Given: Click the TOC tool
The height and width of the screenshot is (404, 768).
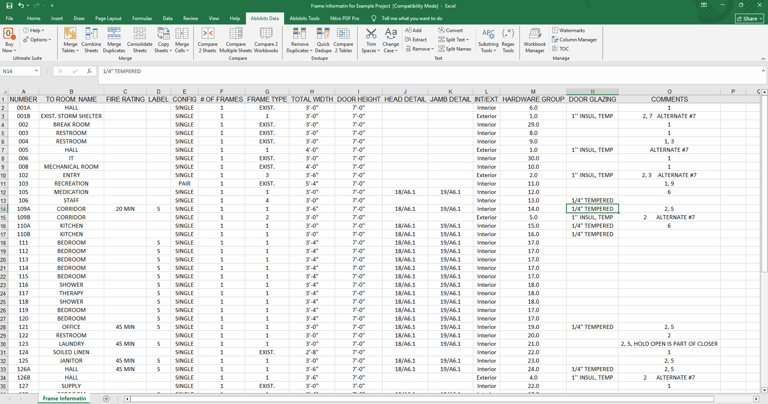Looking at the screenshot, I should point(560,49).
